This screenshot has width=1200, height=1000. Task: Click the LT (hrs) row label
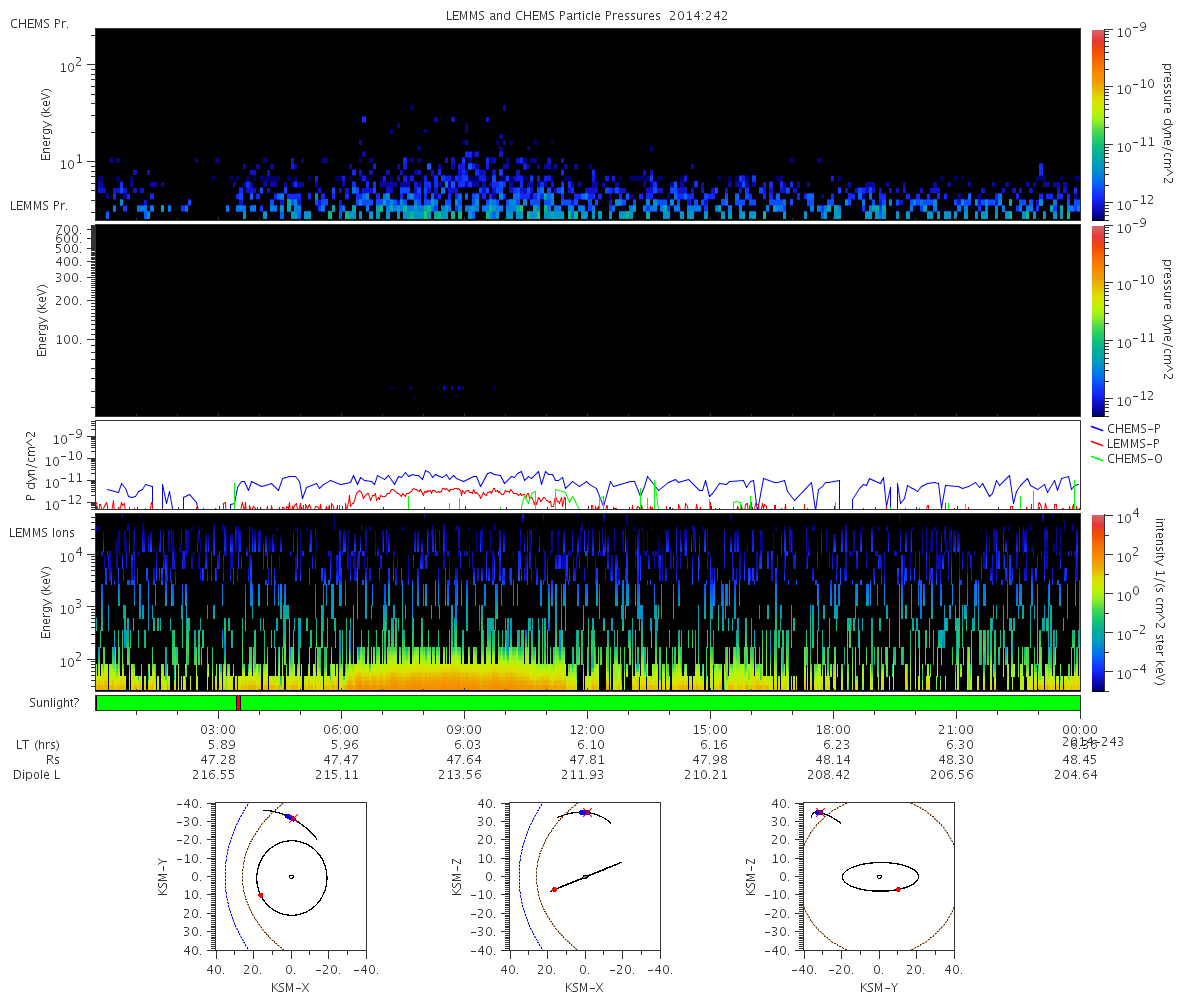pos(40,745)
